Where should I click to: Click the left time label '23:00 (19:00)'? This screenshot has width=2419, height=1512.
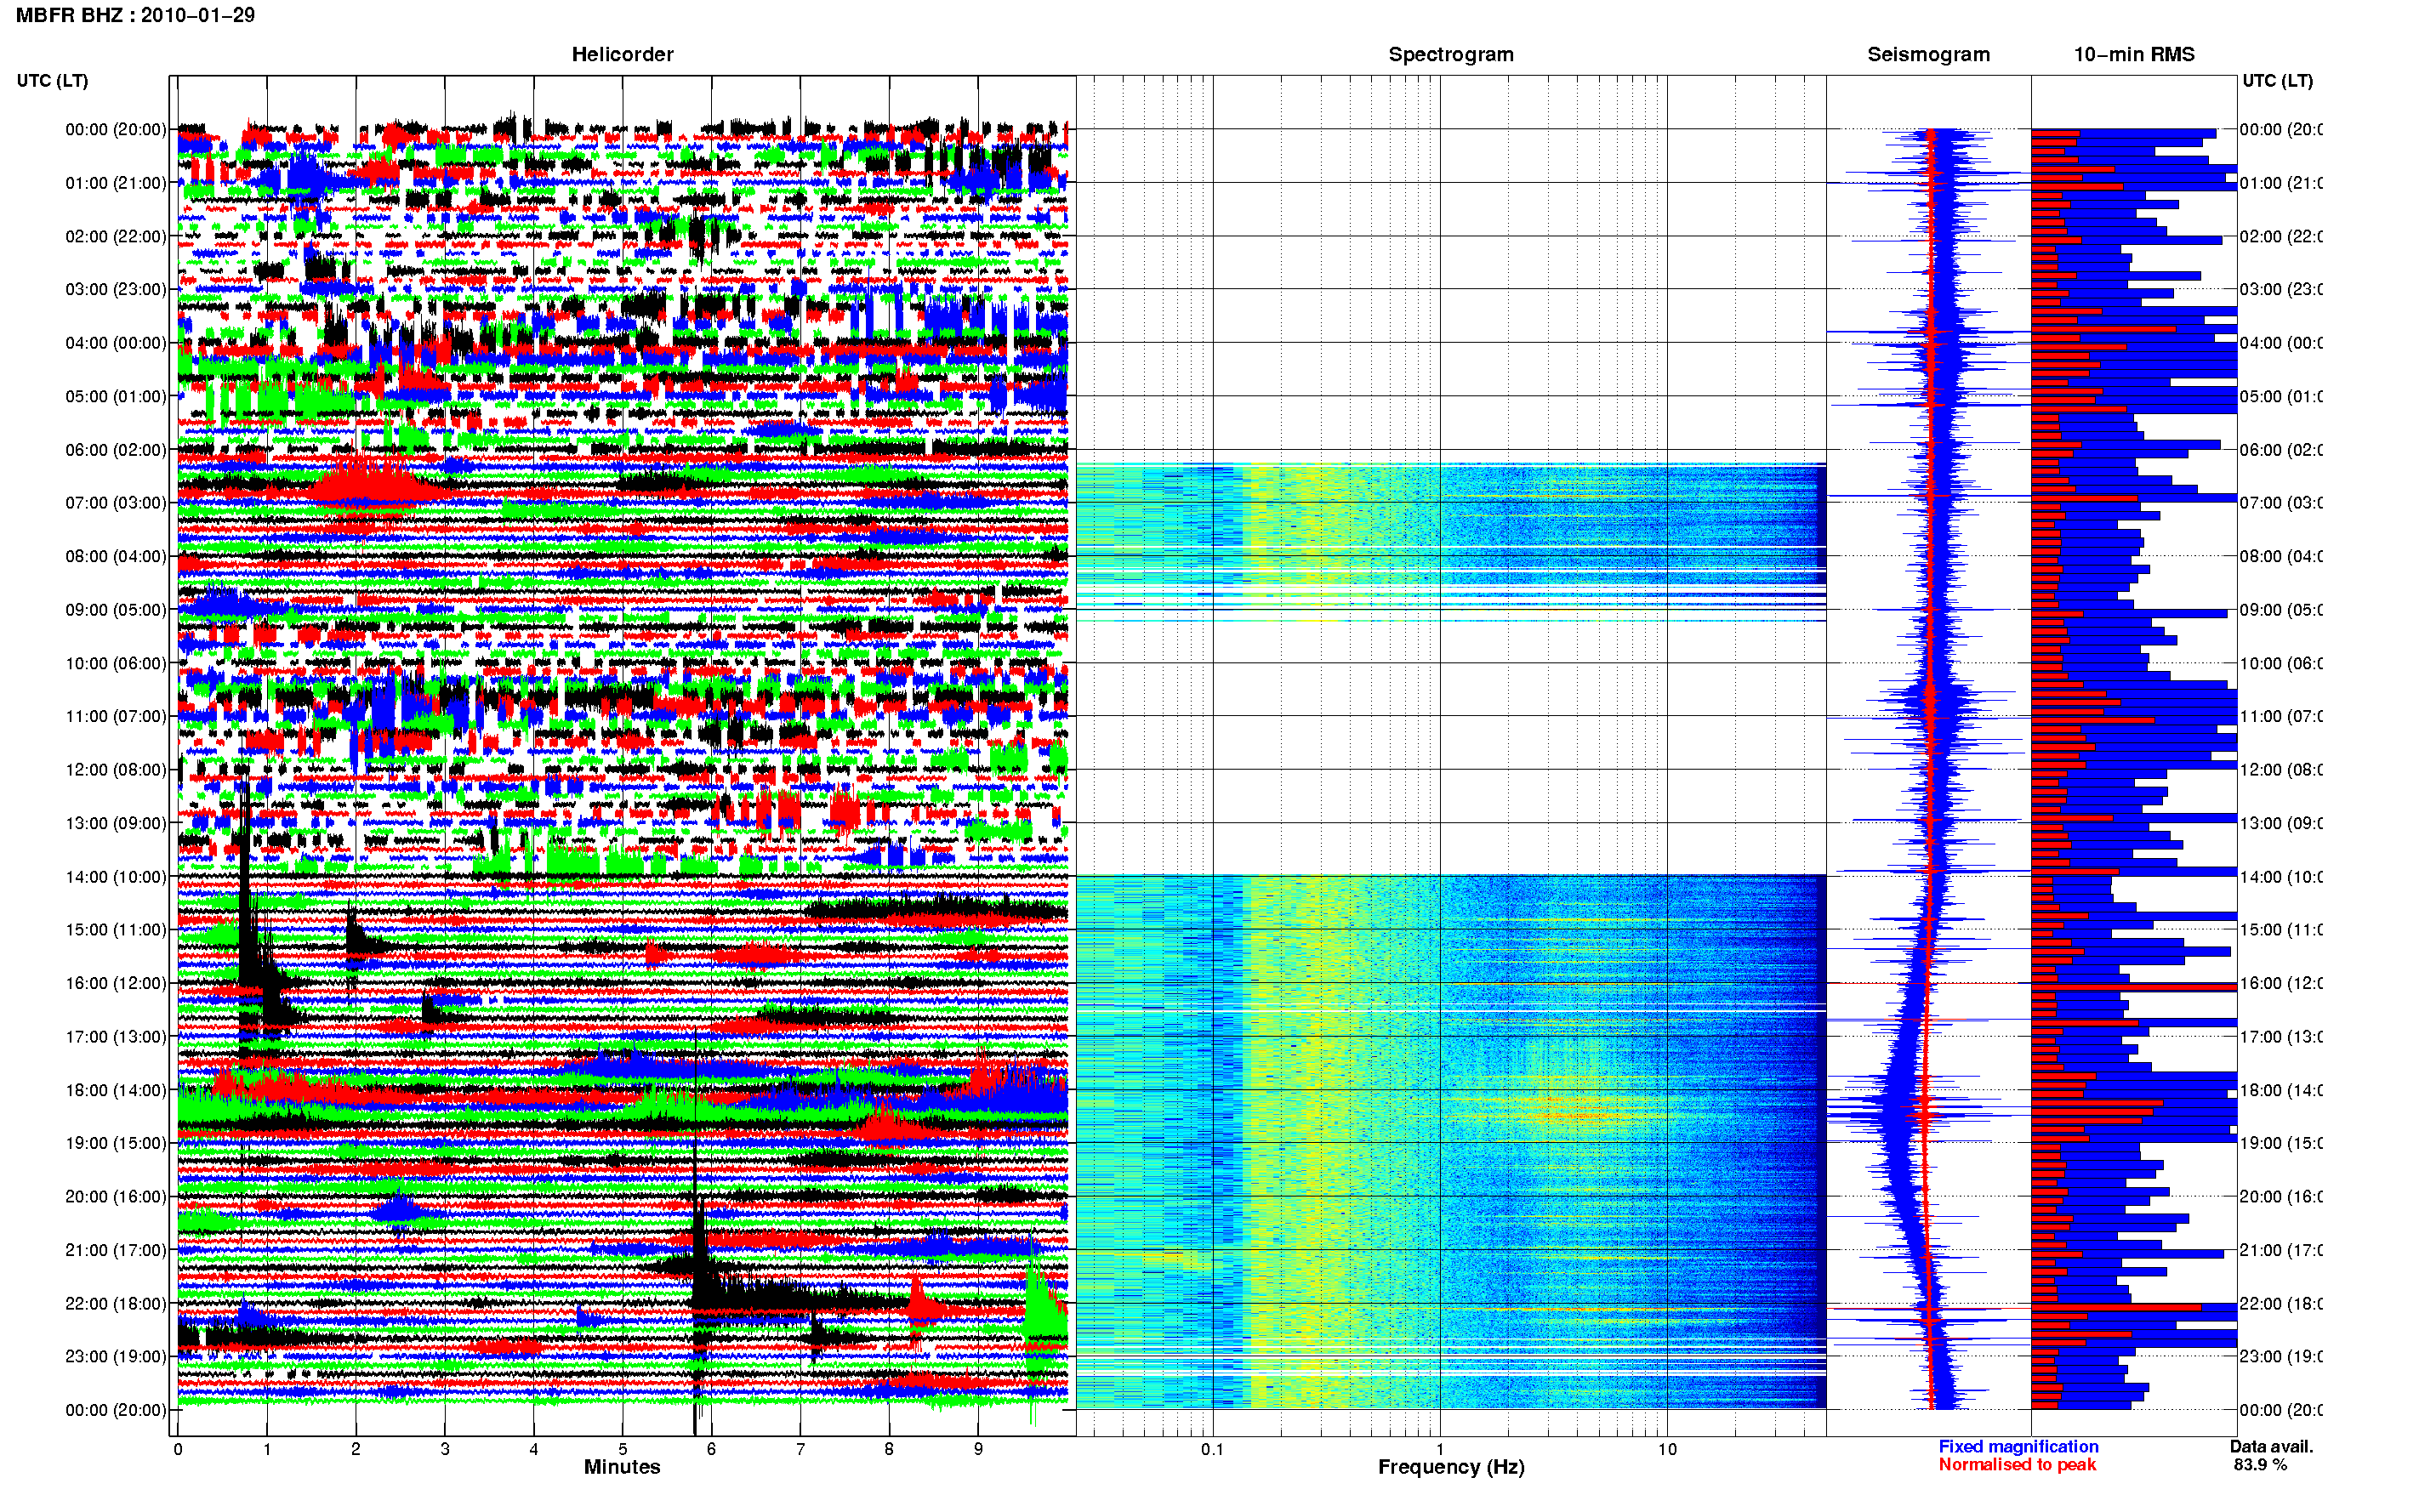coord(116,1356)
